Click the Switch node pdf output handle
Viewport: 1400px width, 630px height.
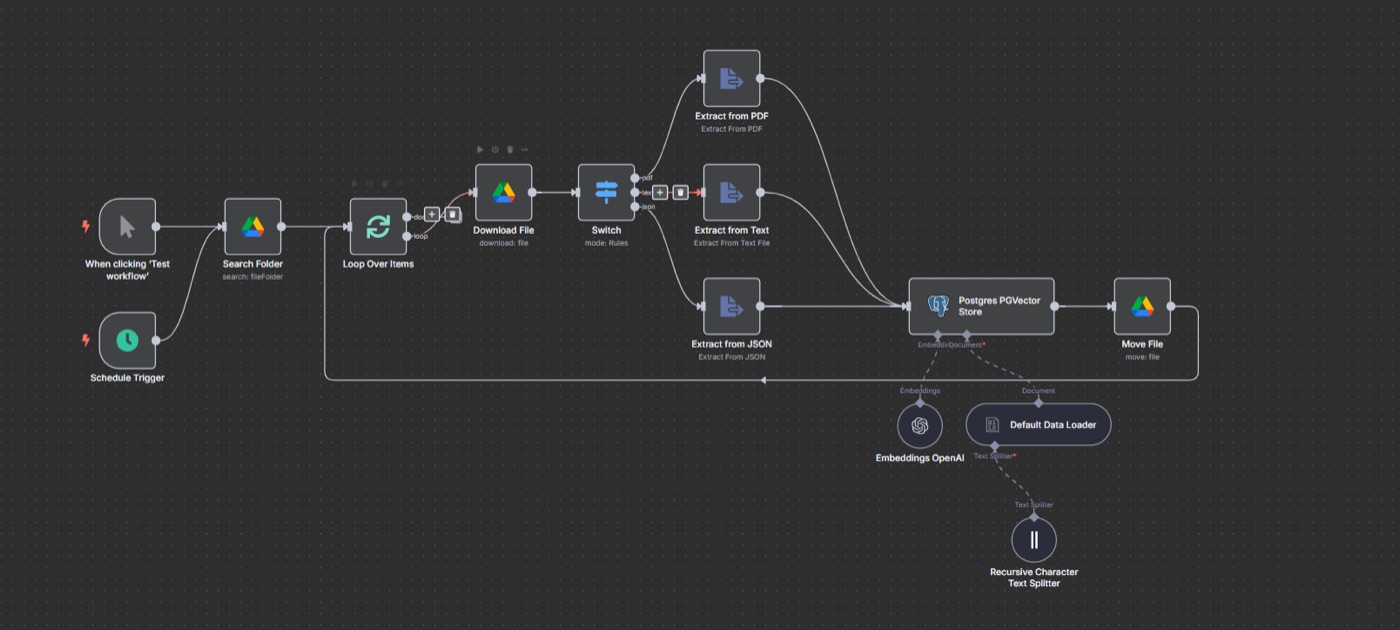[635, 178]
